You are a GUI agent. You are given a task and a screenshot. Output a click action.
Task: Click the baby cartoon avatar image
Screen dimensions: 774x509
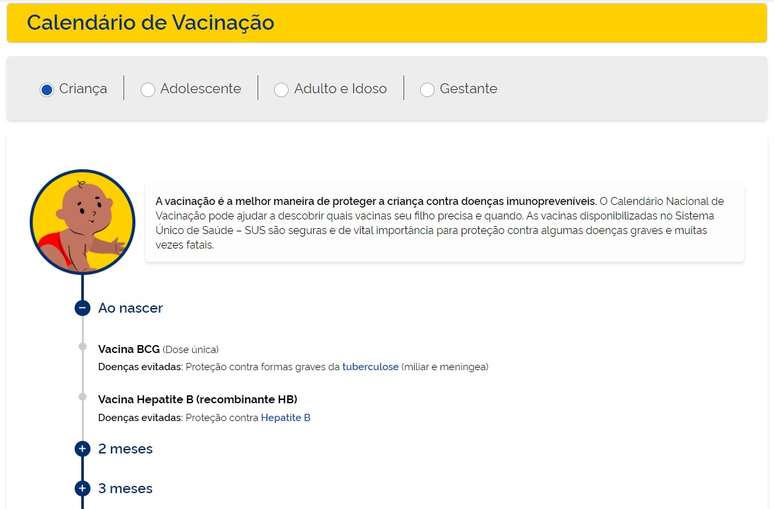(x=82, y=222)
